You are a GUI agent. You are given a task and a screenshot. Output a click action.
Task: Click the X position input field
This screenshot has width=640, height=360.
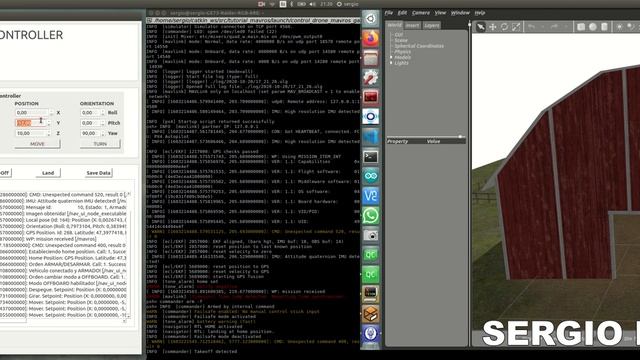pyautogui.click(x=32, y=112)
